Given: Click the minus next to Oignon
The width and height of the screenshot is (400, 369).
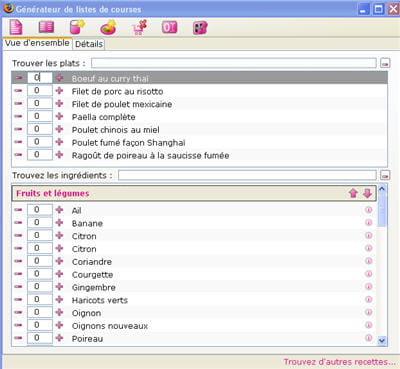Looking at the screenshot, I should tap(18, 312).
